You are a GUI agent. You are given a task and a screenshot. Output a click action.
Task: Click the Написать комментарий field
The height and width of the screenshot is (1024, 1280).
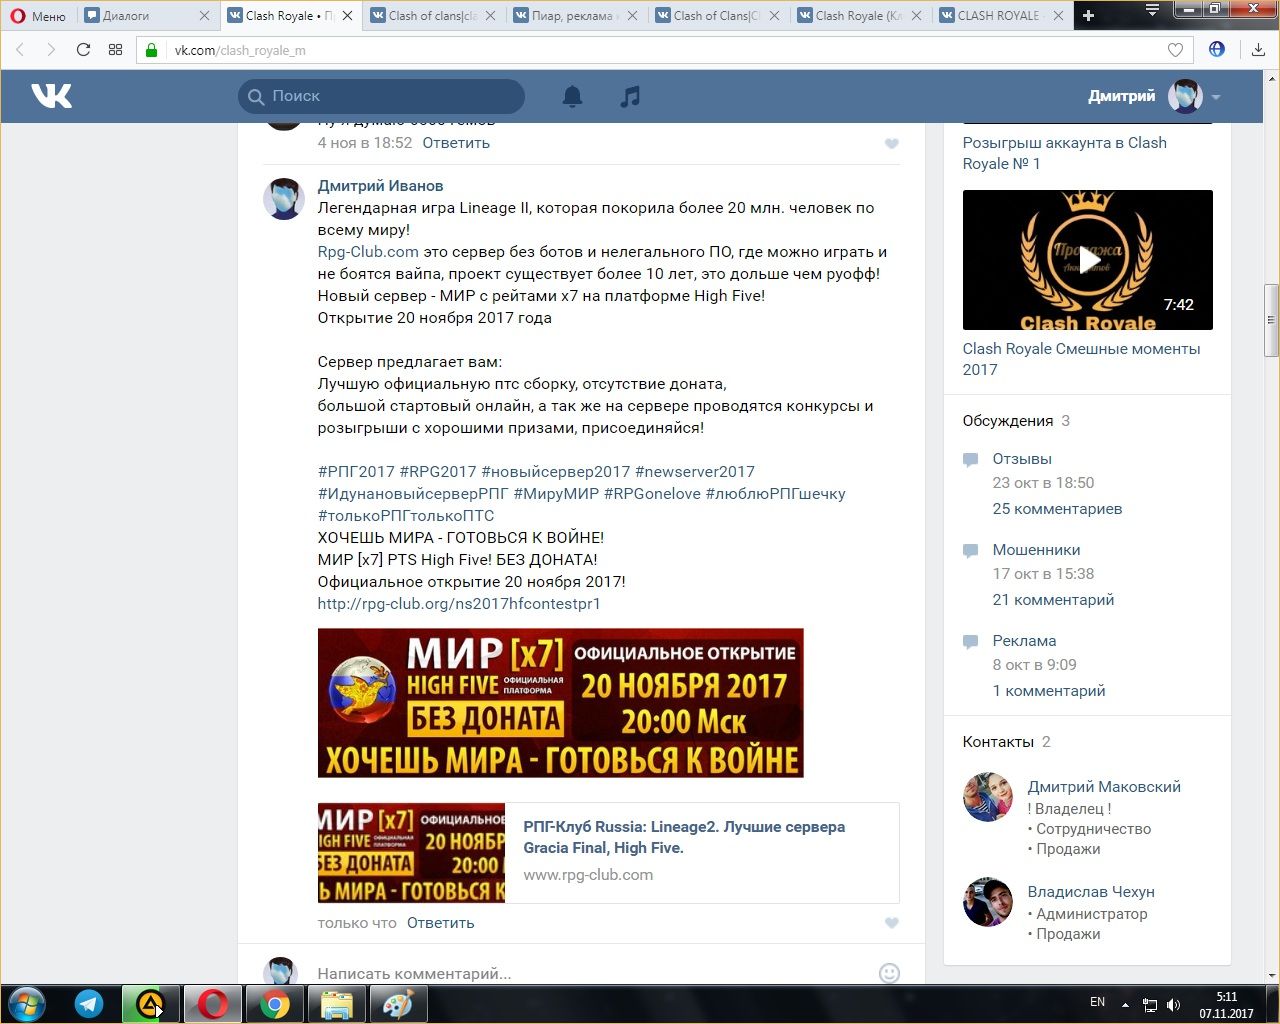point(590,973)
